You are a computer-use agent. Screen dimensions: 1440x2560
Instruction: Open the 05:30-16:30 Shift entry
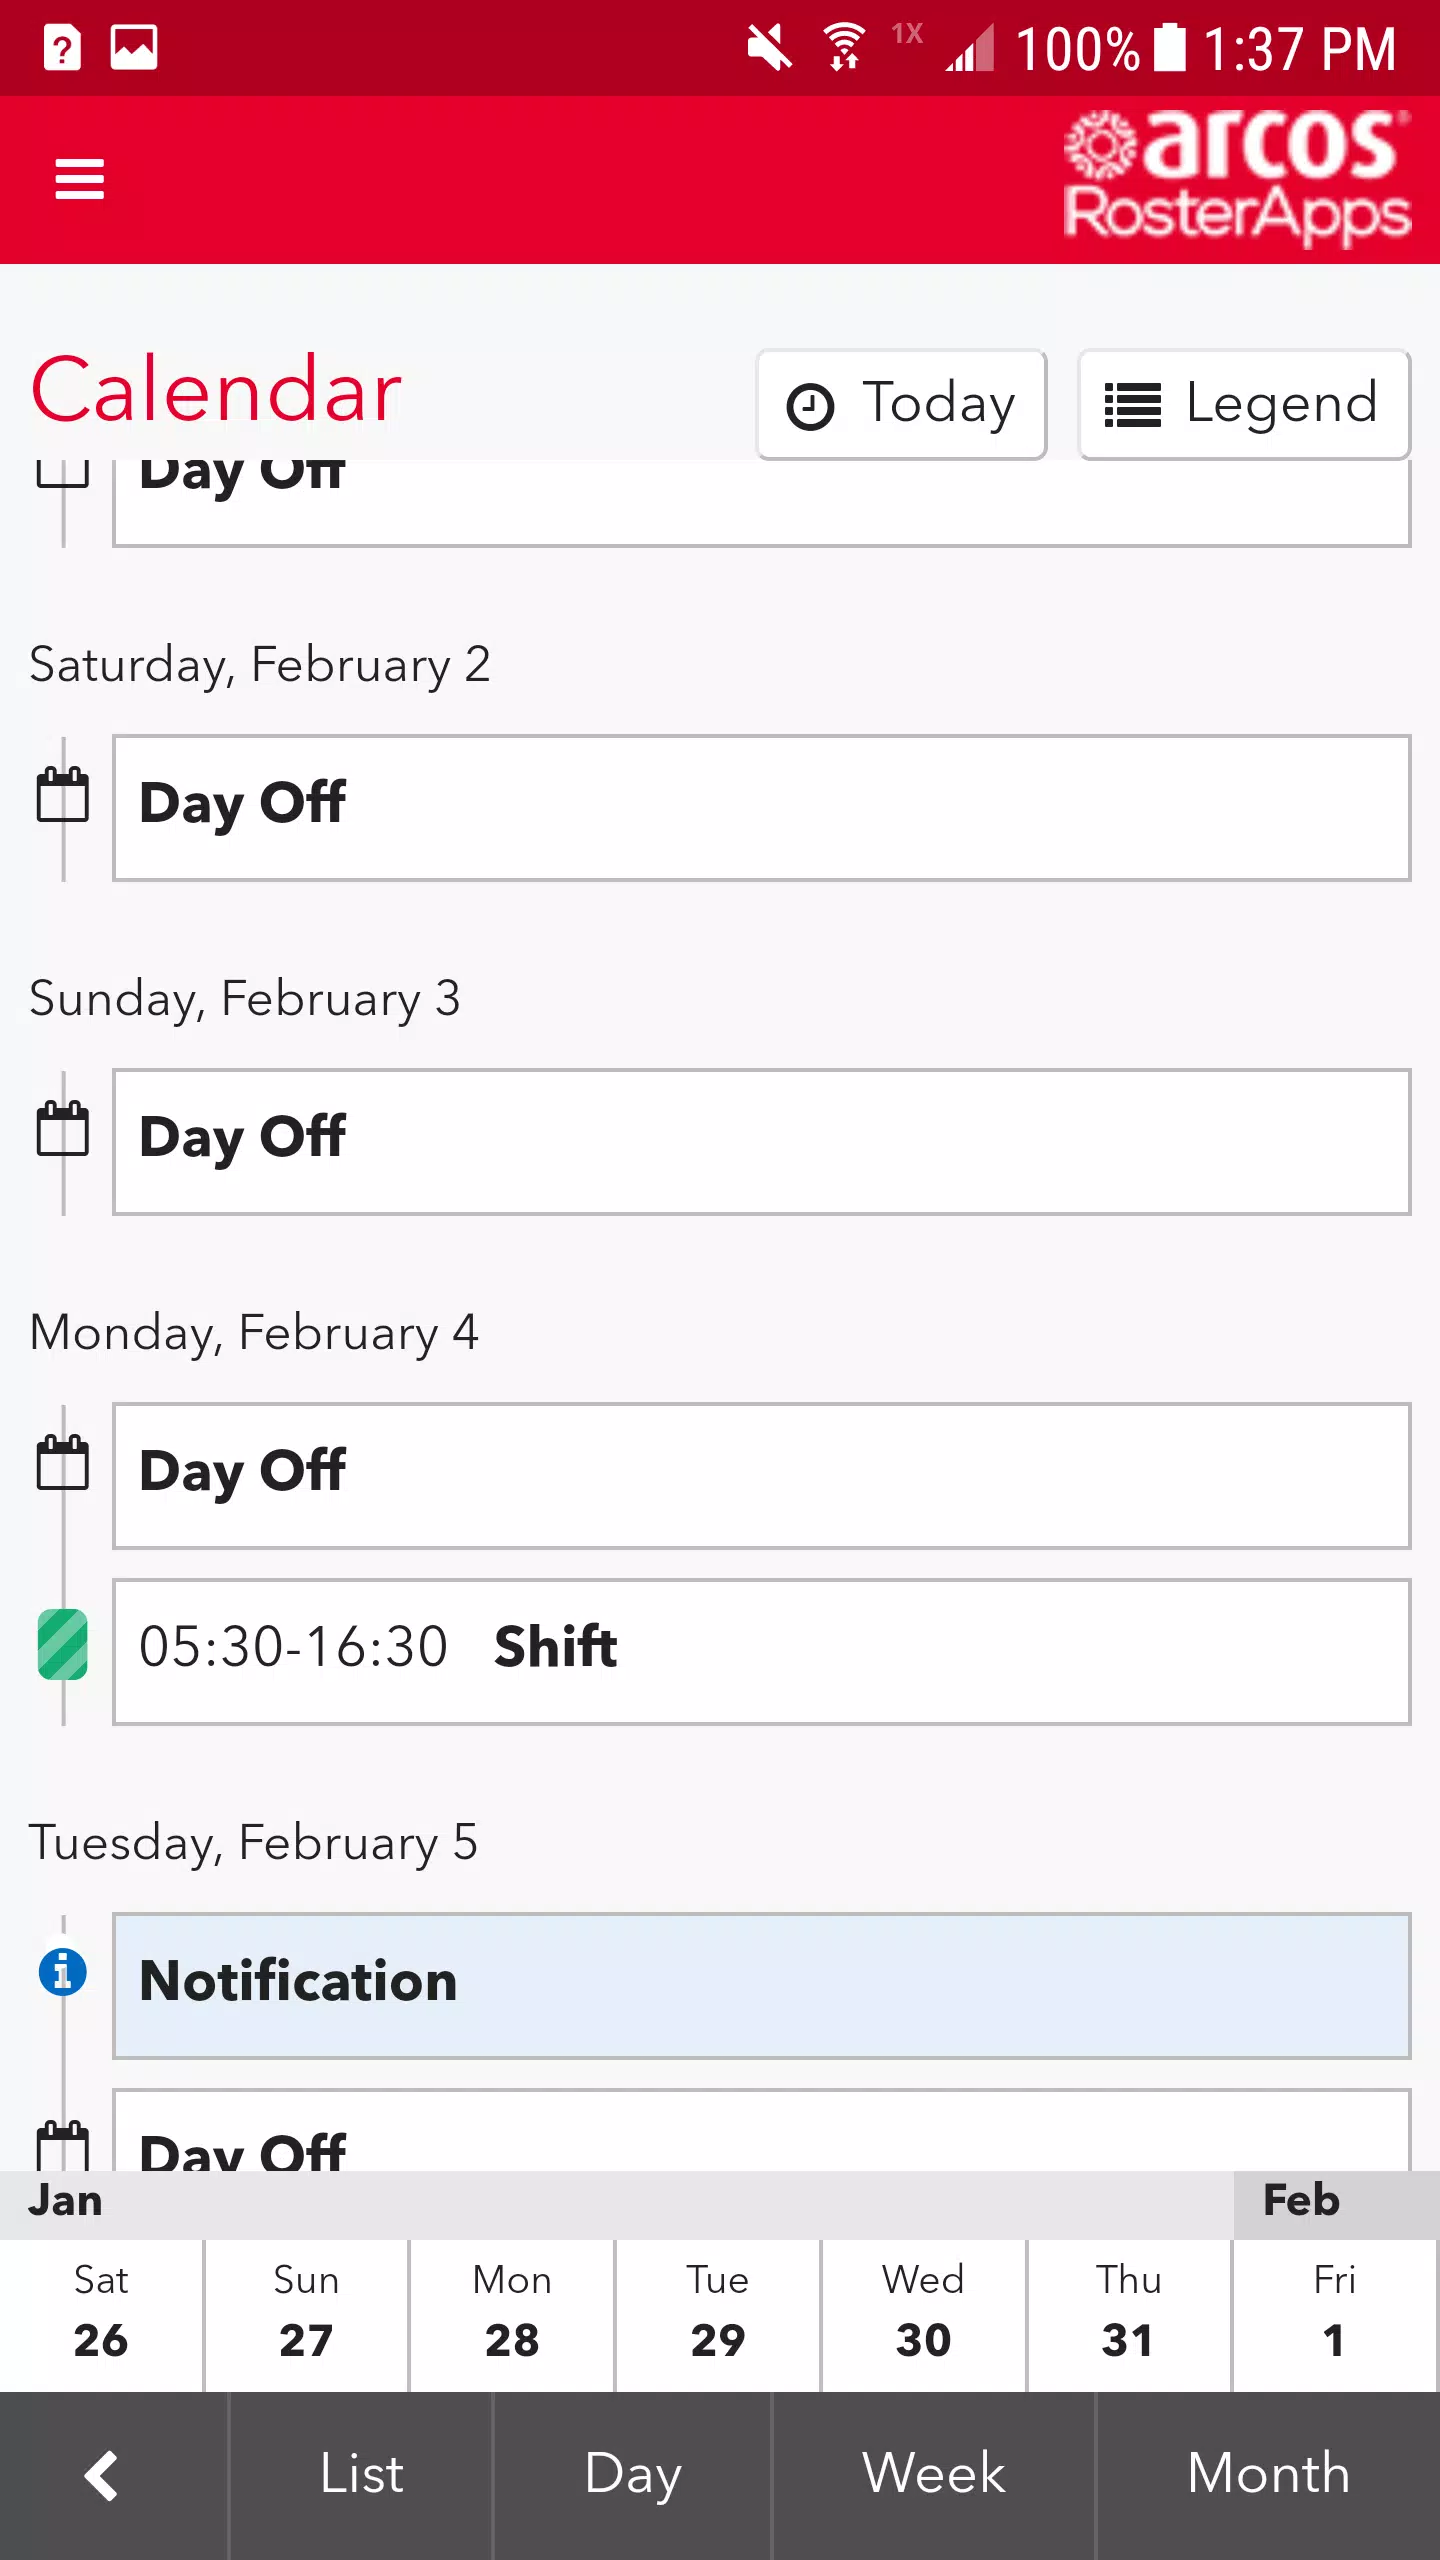click(x=762, y=1652)
